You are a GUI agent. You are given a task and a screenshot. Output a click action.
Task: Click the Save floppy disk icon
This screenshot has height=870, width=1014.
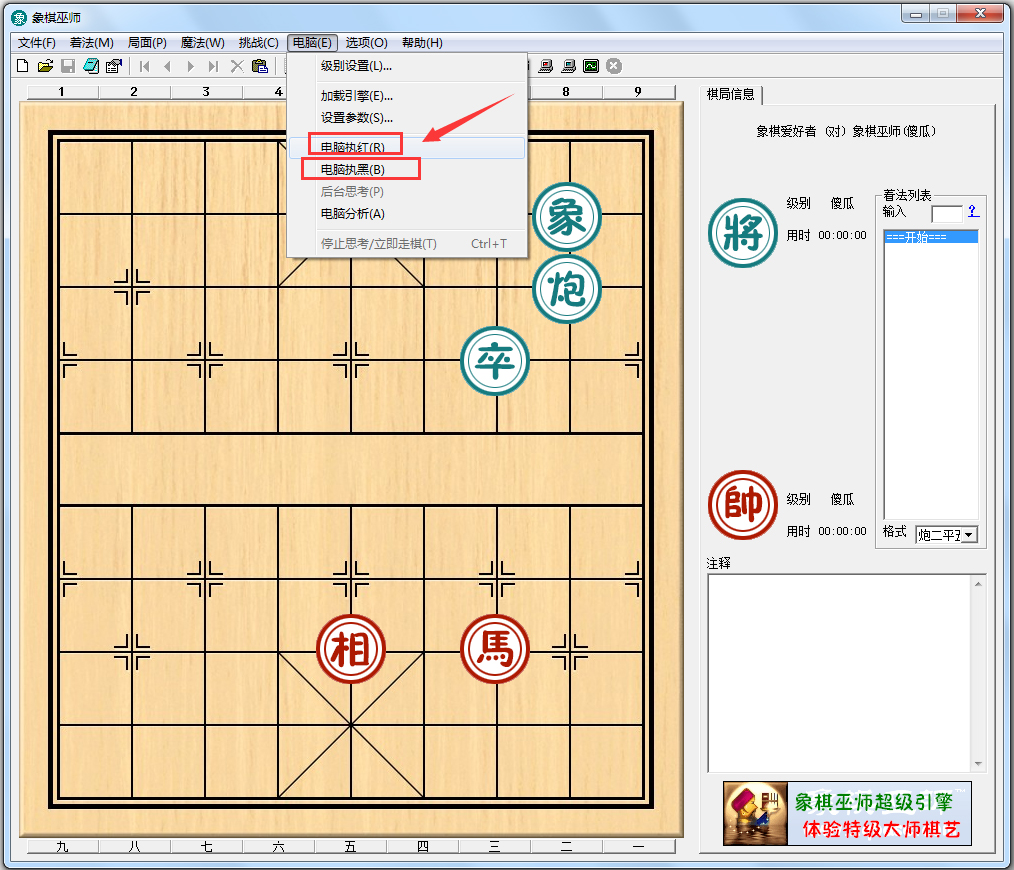click(x=68, y=66)
